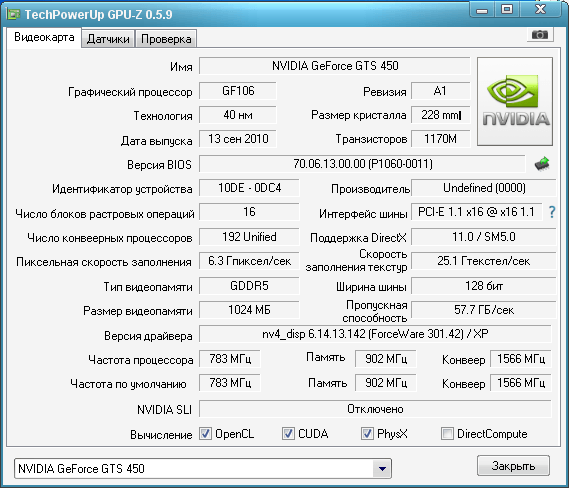The height and width of the screenshot is (488, 569).
Task: Click the NVIDIA logo image
Action: [x=515, y=102]
